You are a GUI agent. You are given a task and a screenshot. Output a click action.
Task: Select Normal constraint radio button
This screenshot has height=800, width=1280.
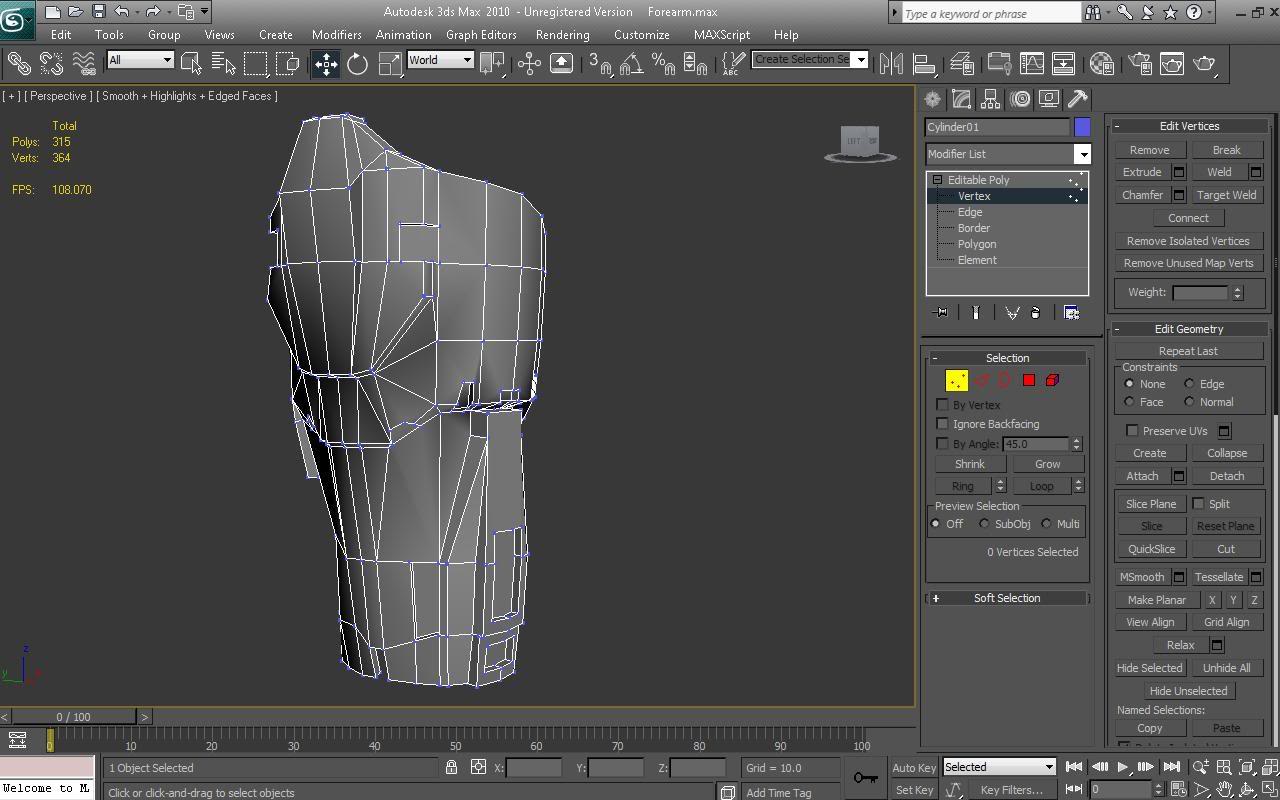pos(1189,402)
